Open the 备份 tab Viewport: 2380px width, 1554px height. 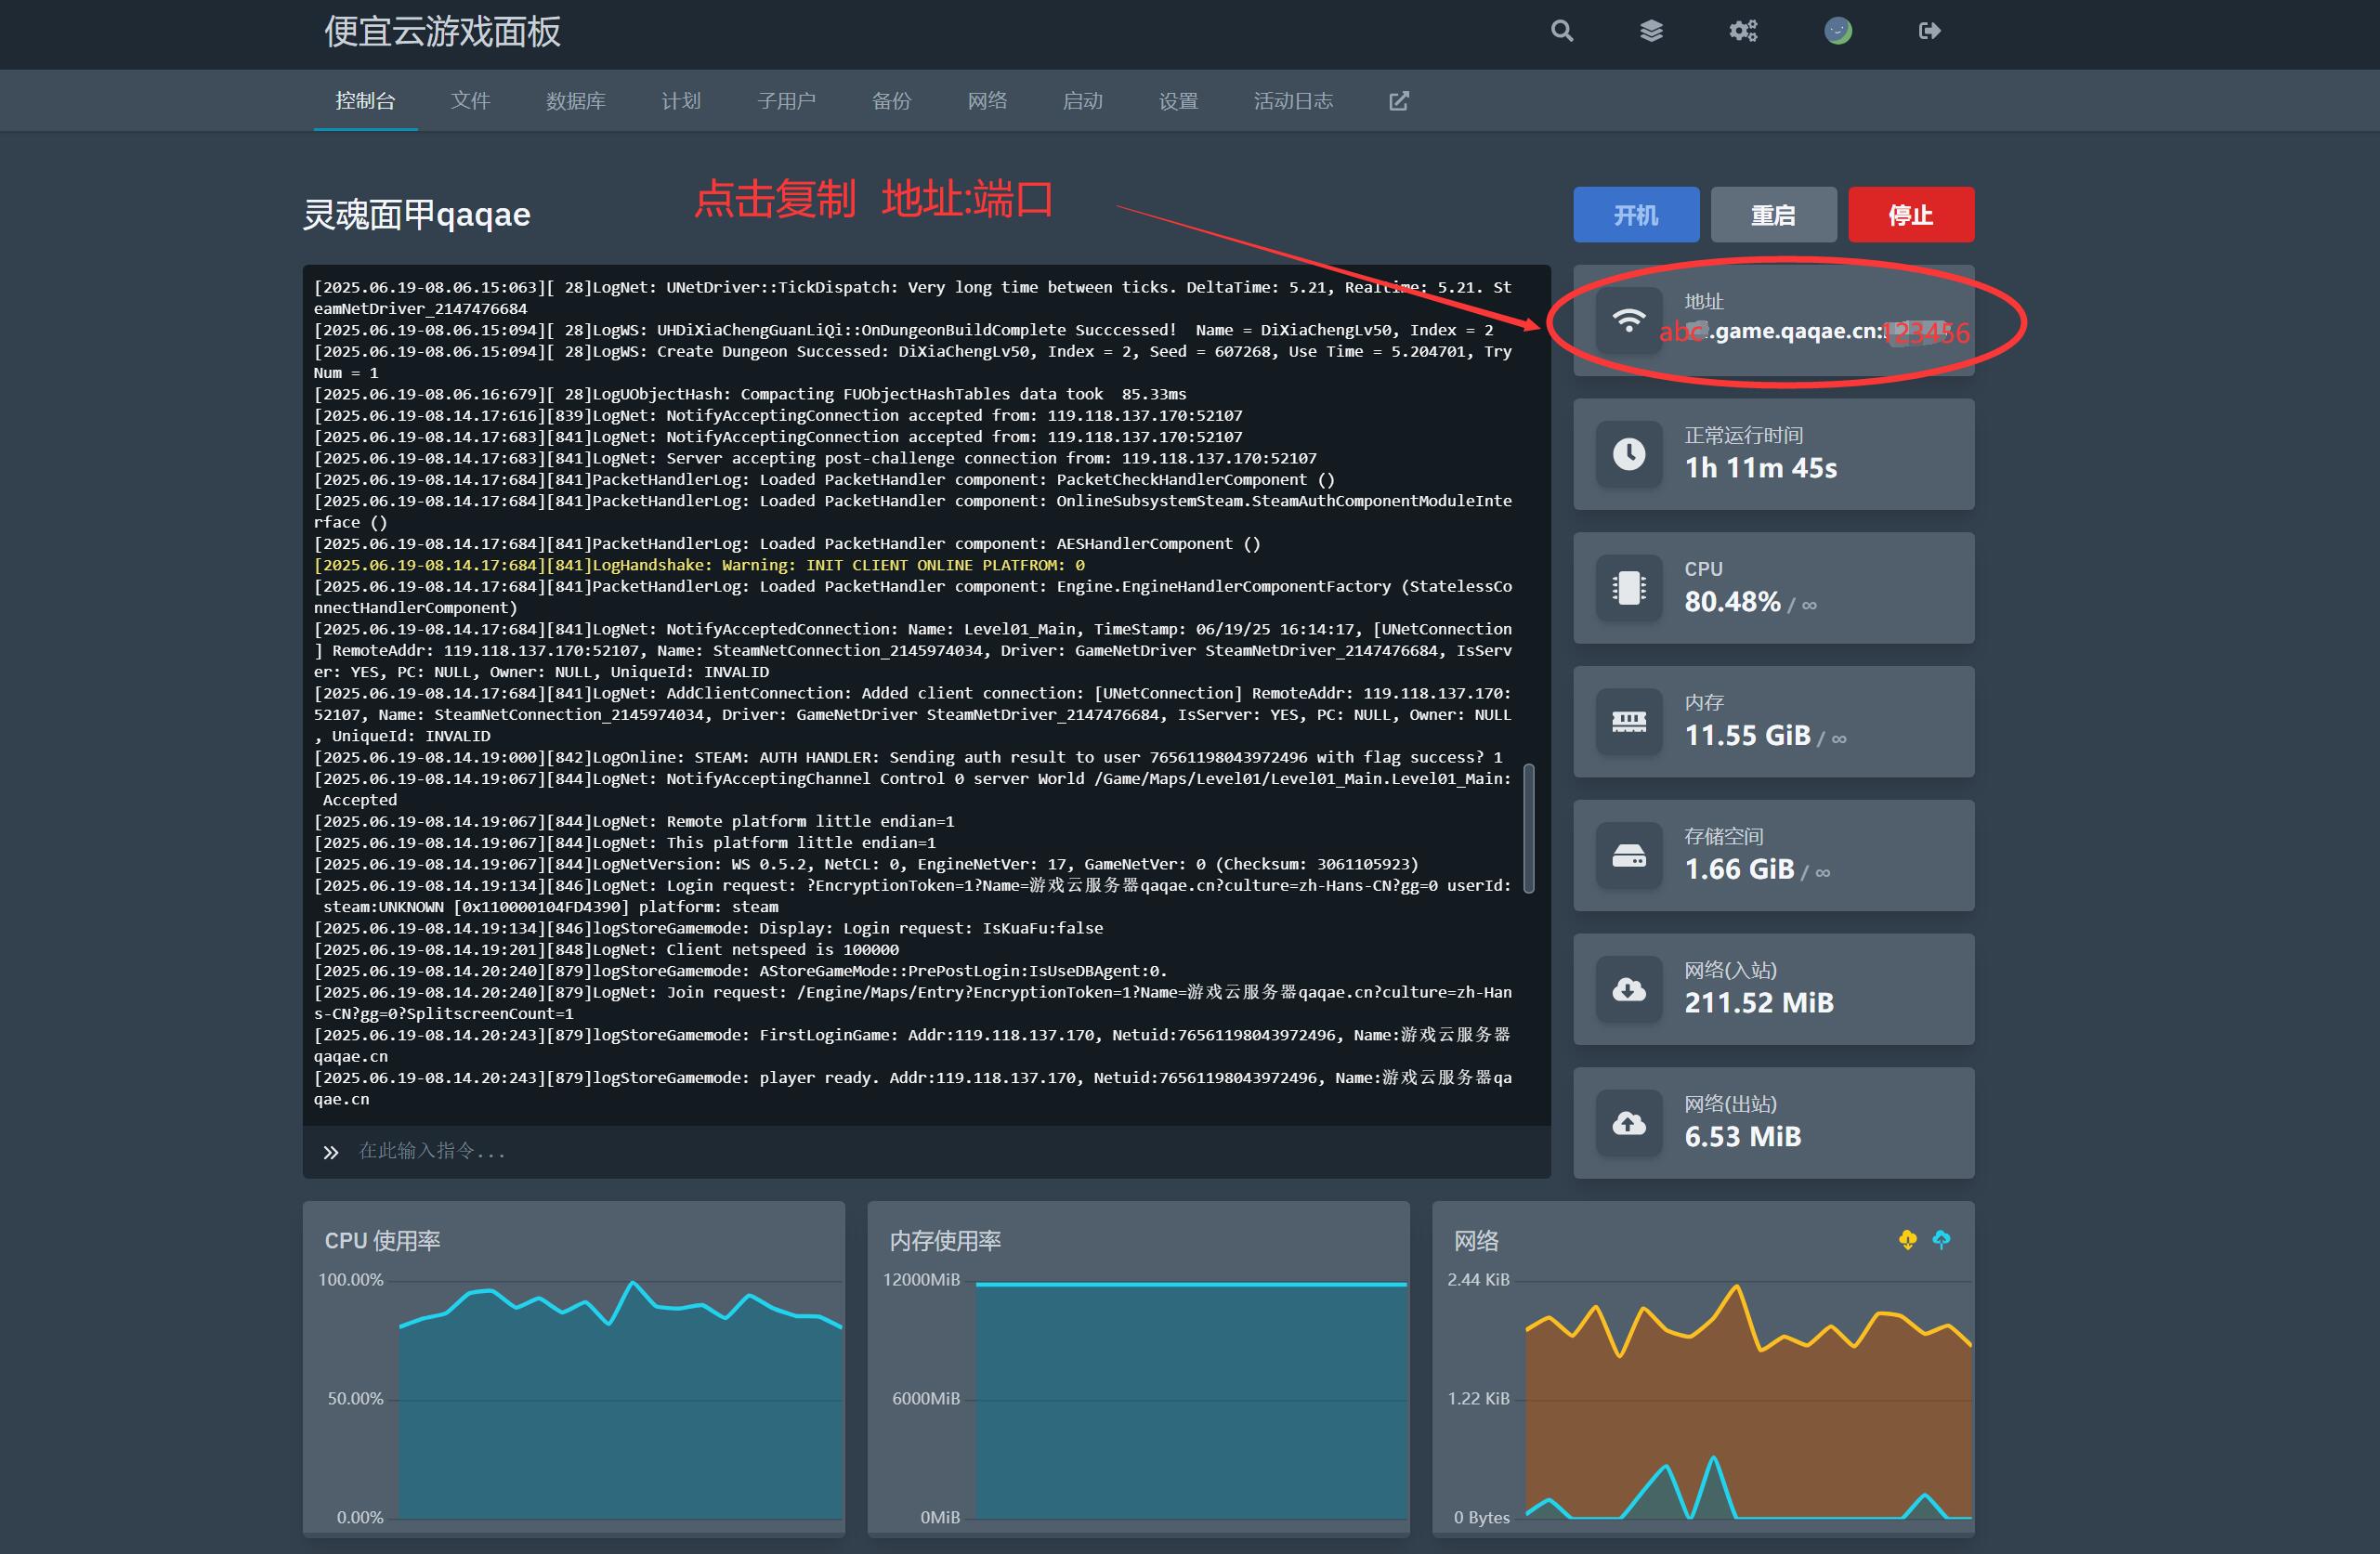891,101
